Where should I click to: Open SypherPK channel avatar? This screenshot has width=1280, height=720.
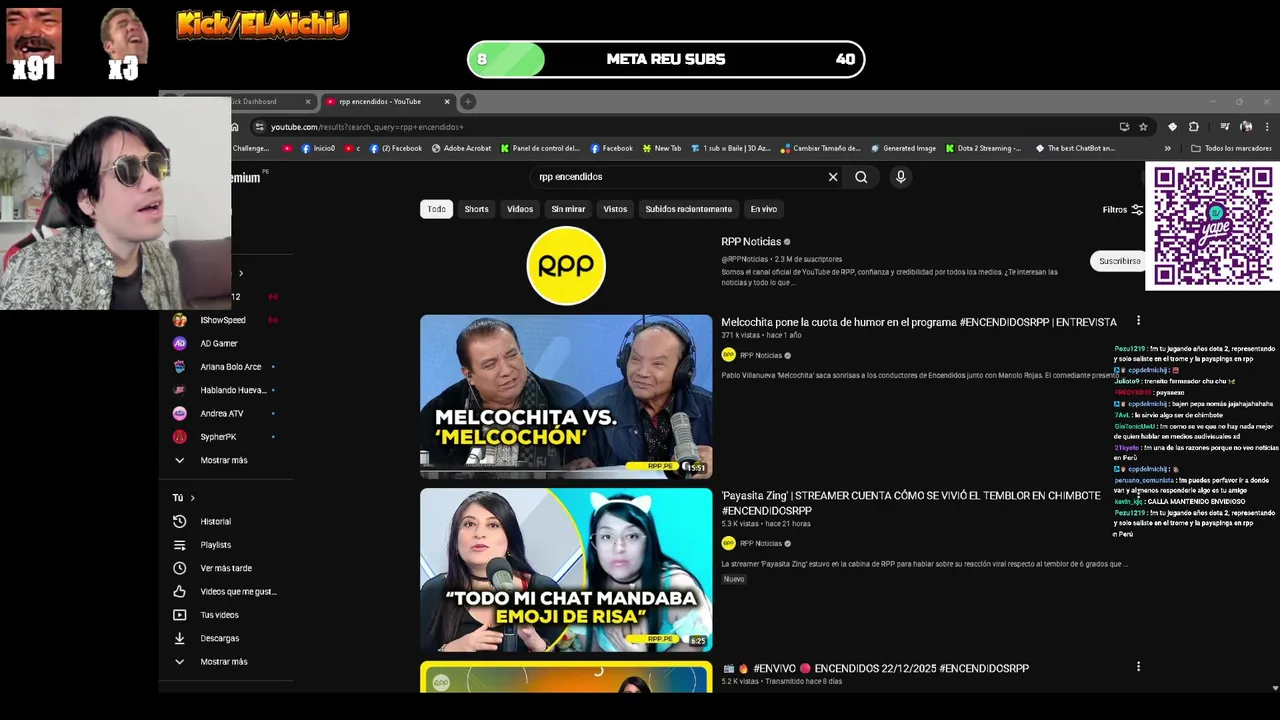(x=180, y=437)
